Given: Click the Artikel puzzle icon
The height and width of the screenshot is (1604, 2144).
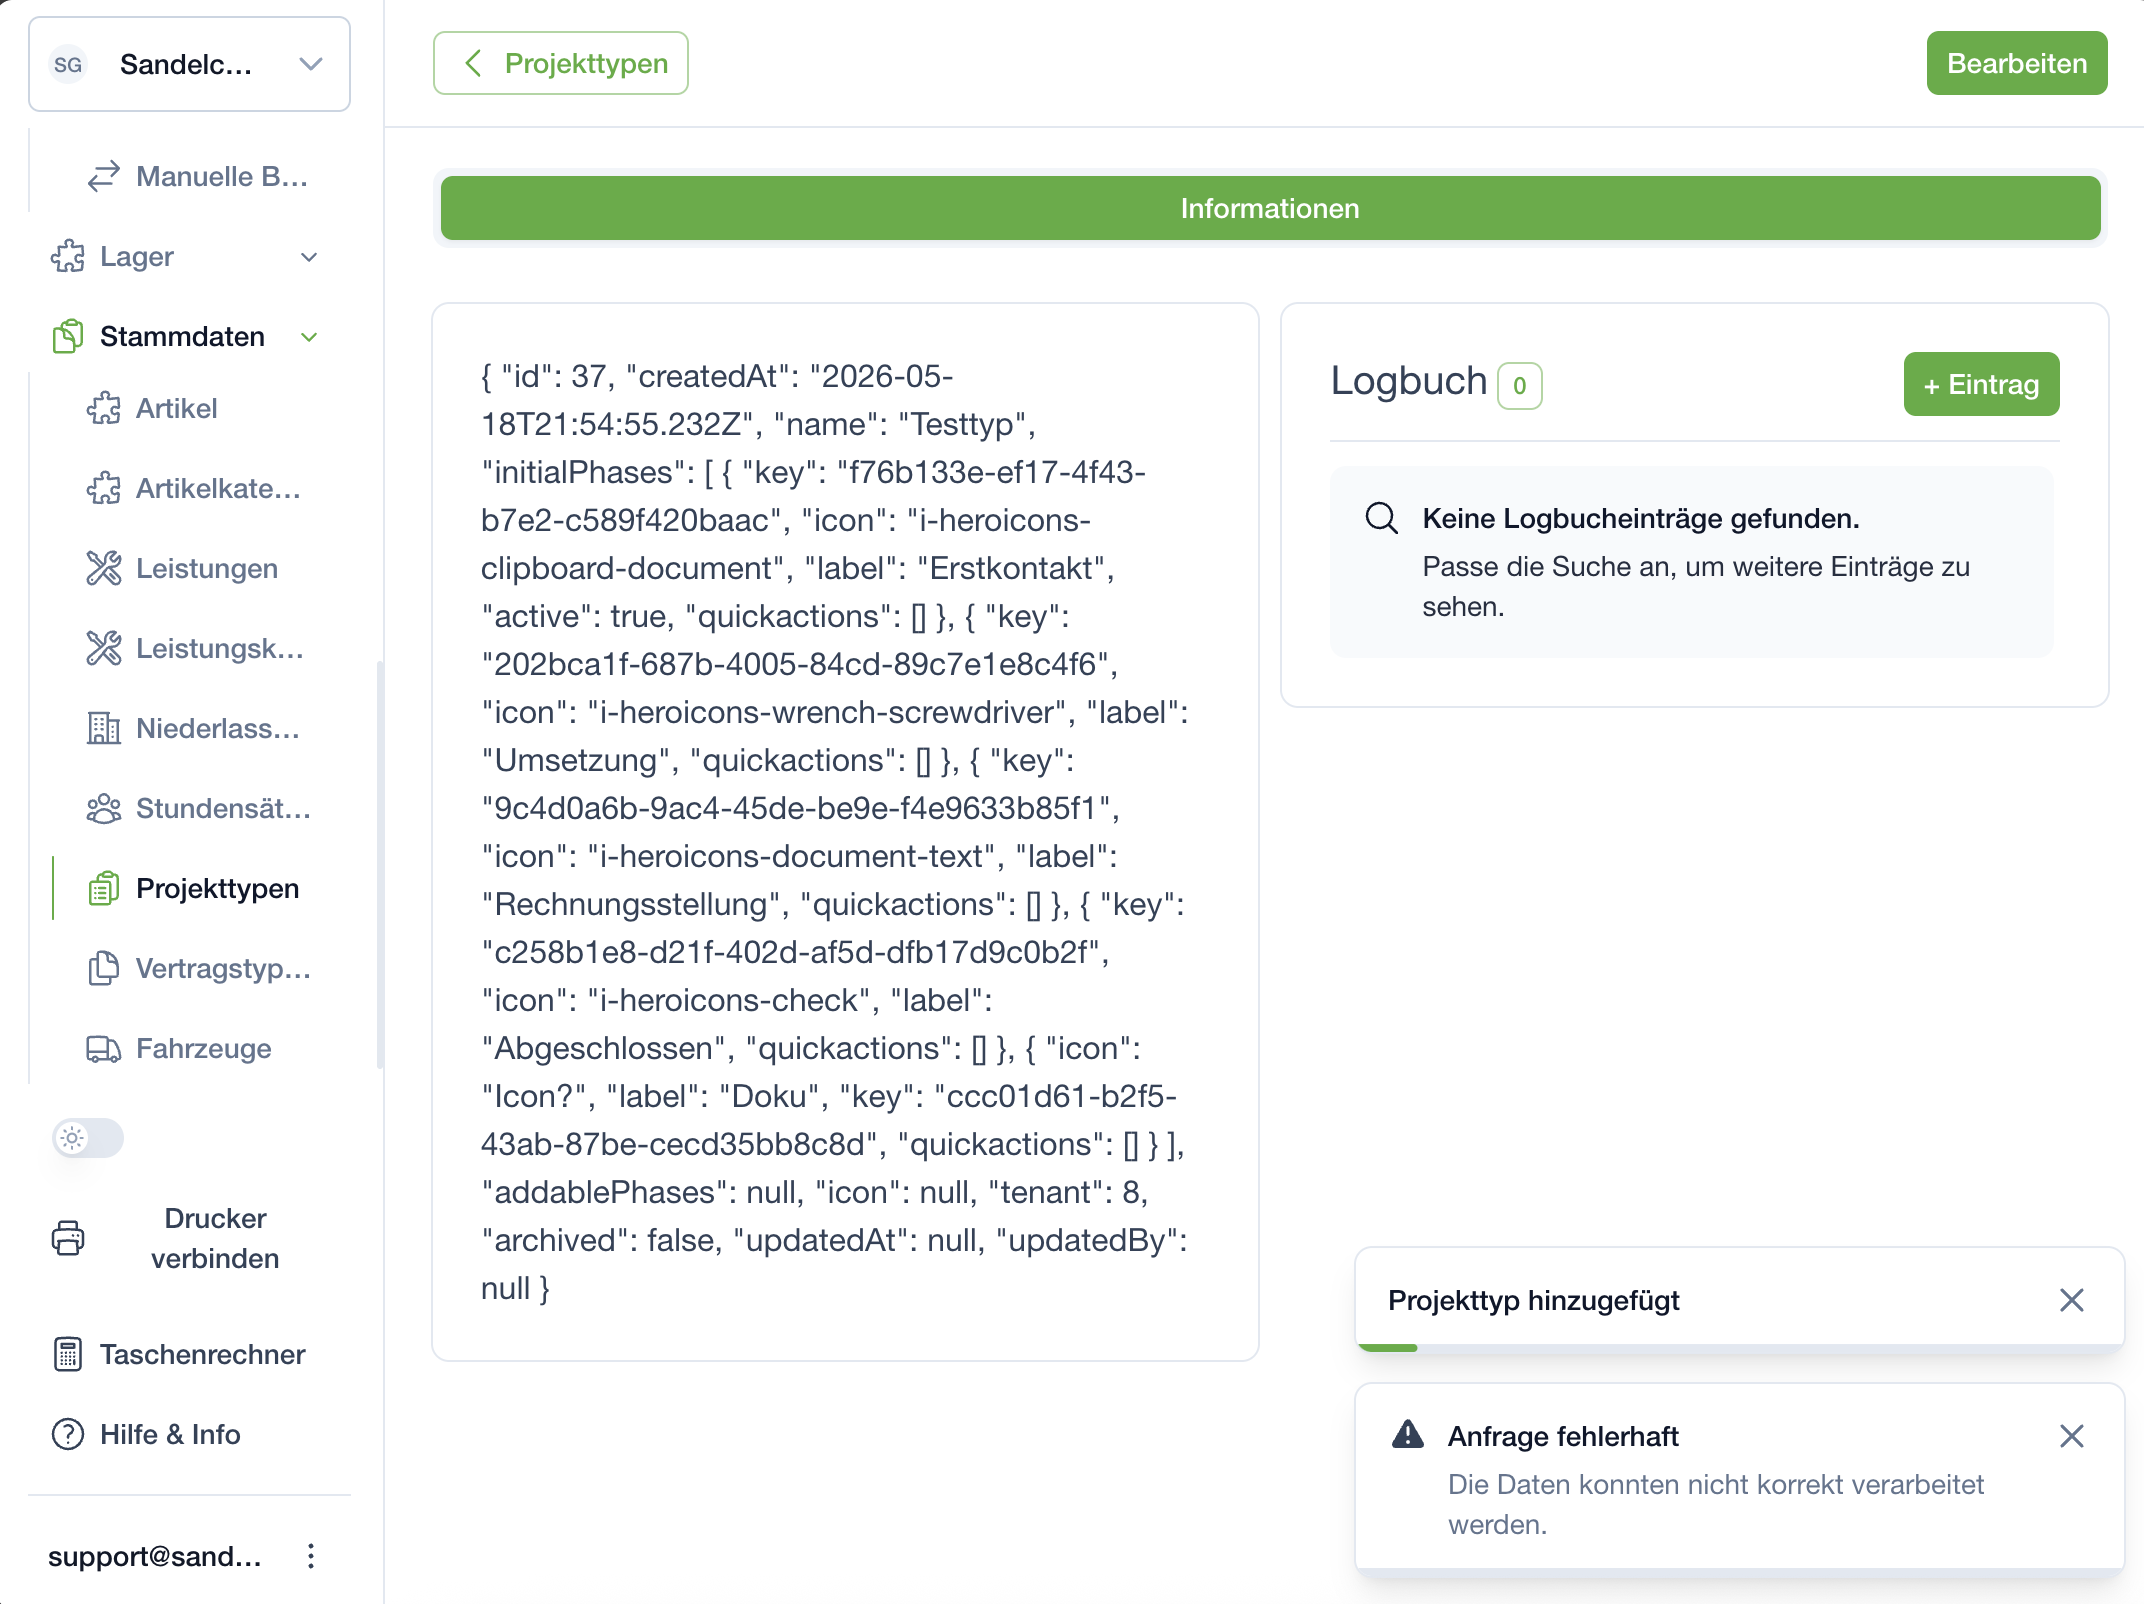Looking at the screenshot, I should (x=104, y=408).
